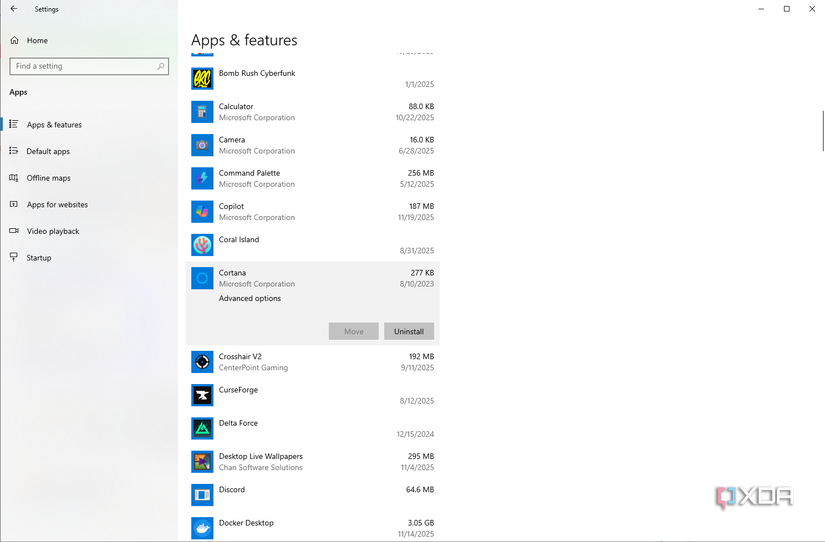Click the Docker Desktop app icon
The height and width of the screenshot is (542, 825).
[x=202, y=528]
